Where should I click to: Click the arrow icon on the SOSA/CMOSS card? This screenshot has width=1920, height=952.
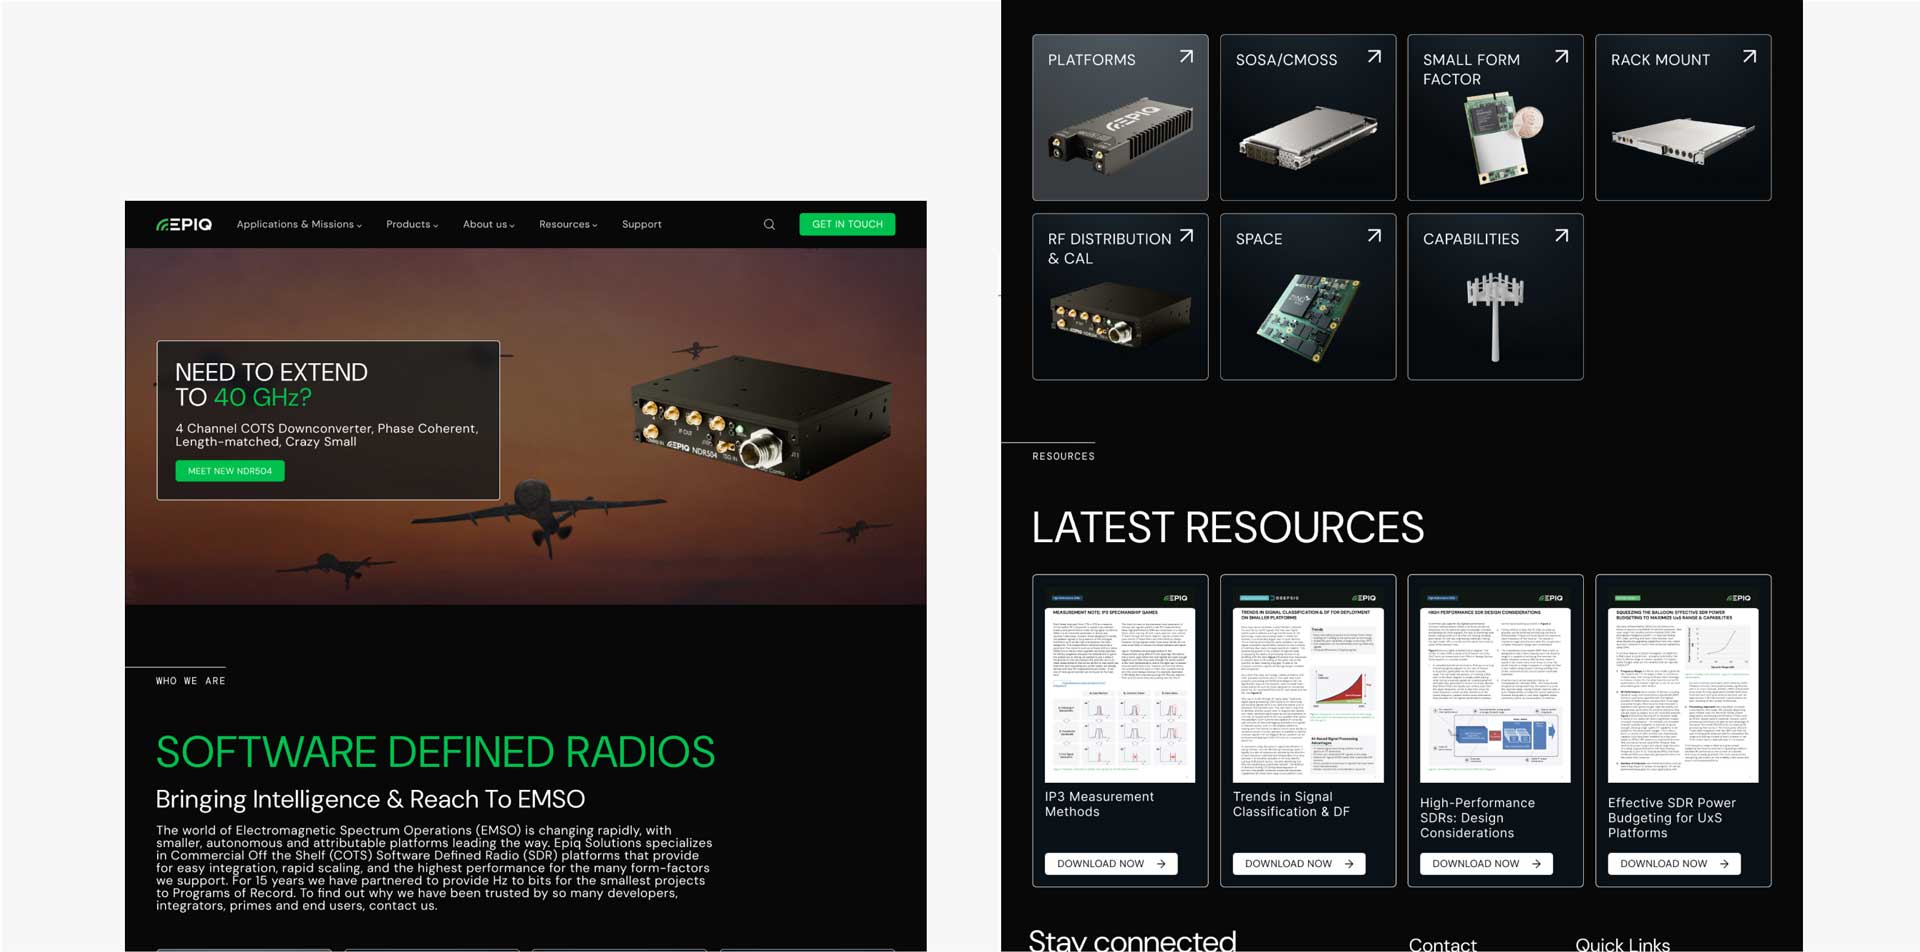[x=1374, y=57]
